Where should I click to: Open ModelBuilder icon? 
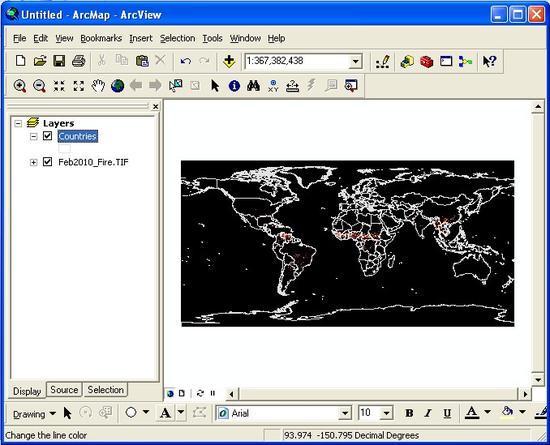[x=465, y=62]
